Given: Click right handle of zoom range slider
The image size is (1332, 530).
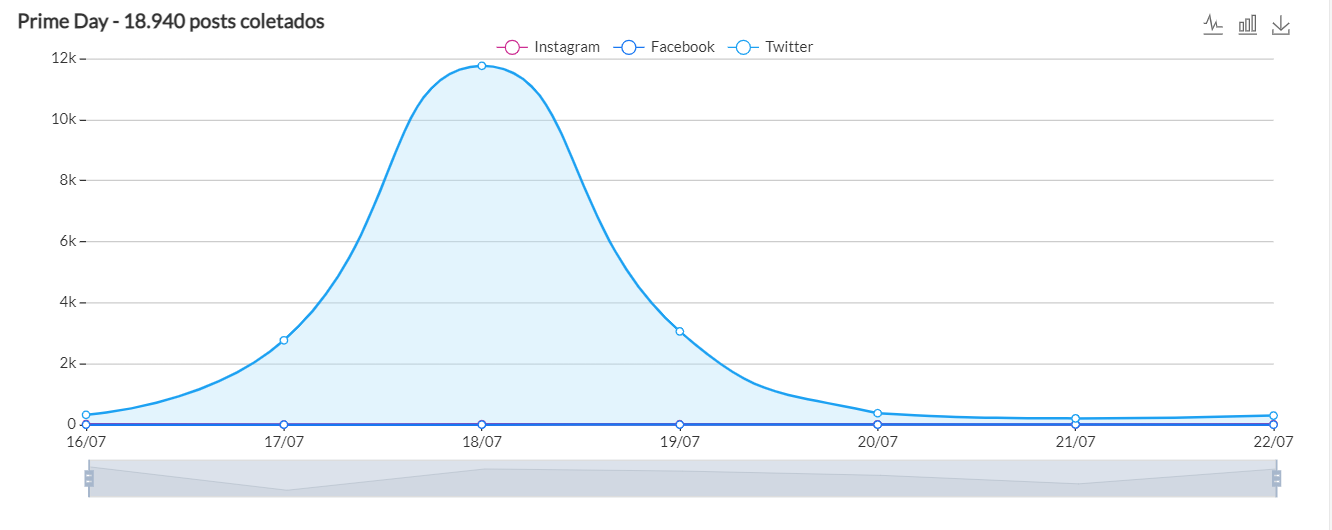Looking at the screenshot, I should tap(1276, 479).
